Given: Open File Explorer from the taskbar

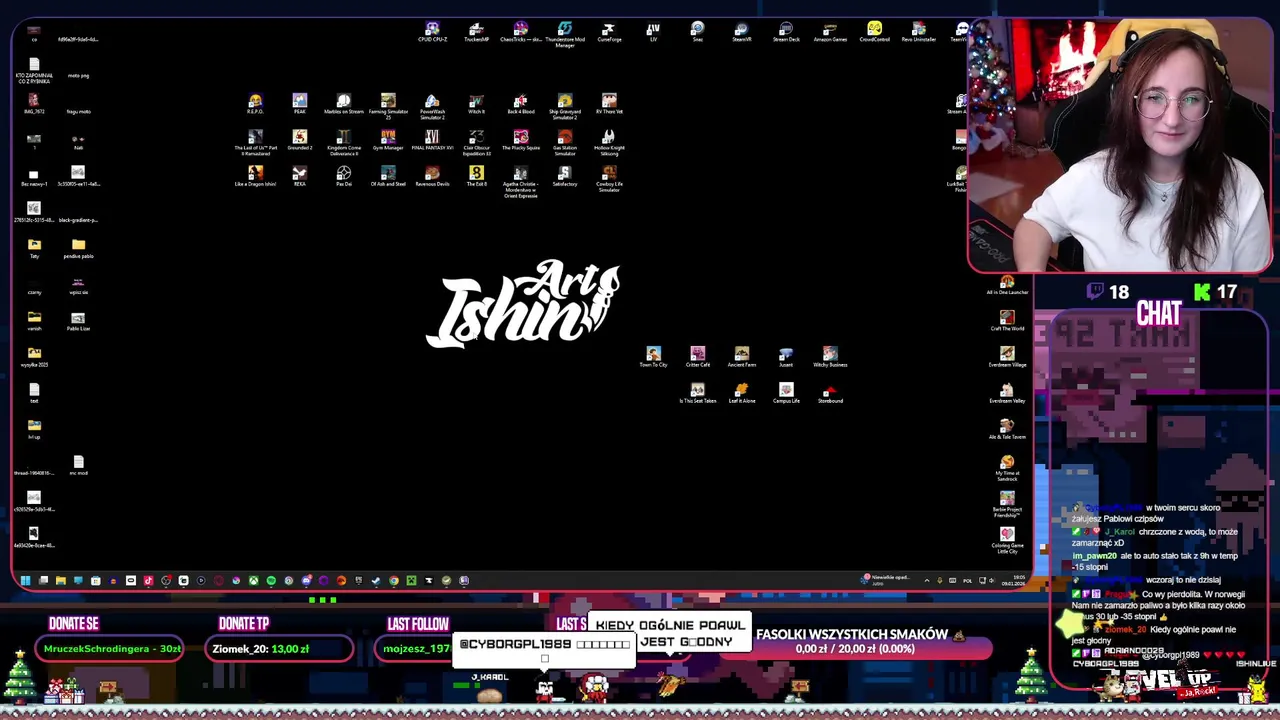Looking at the screenshot, I should [x=60, y=580].
